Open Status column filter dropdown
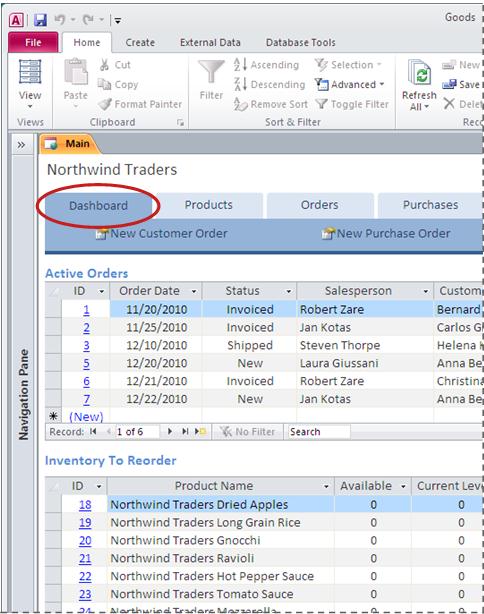Screen dimensions: 484x614 click(289, 291)
